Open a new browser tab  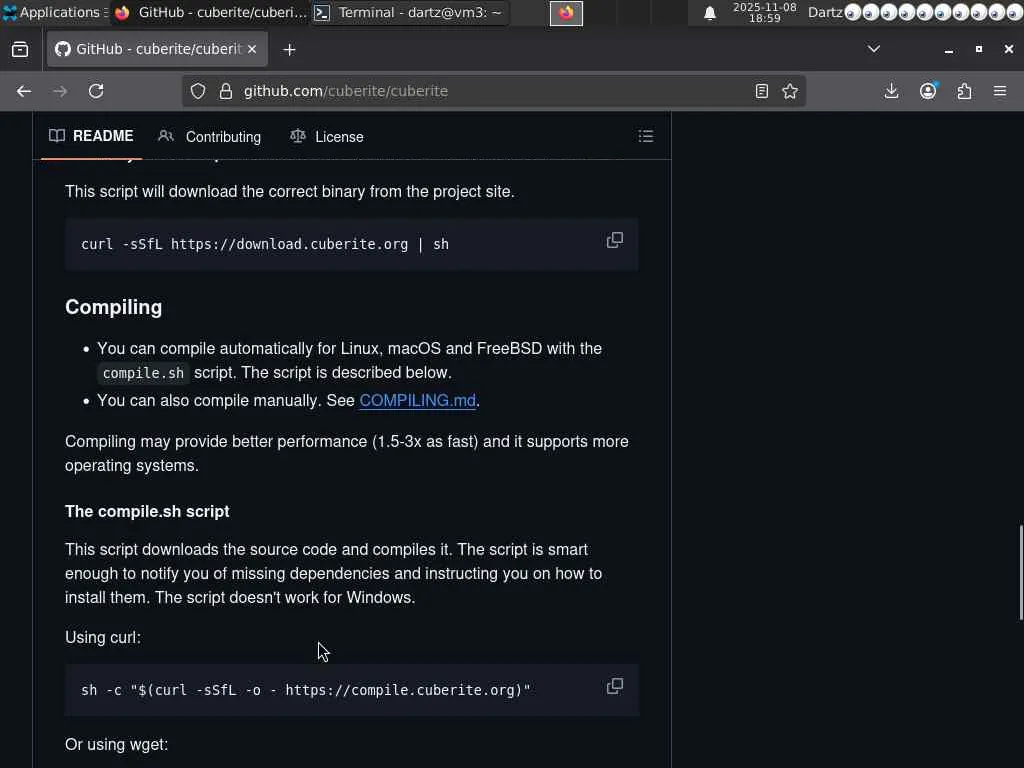pyautogui.click(x=289, y=50)
